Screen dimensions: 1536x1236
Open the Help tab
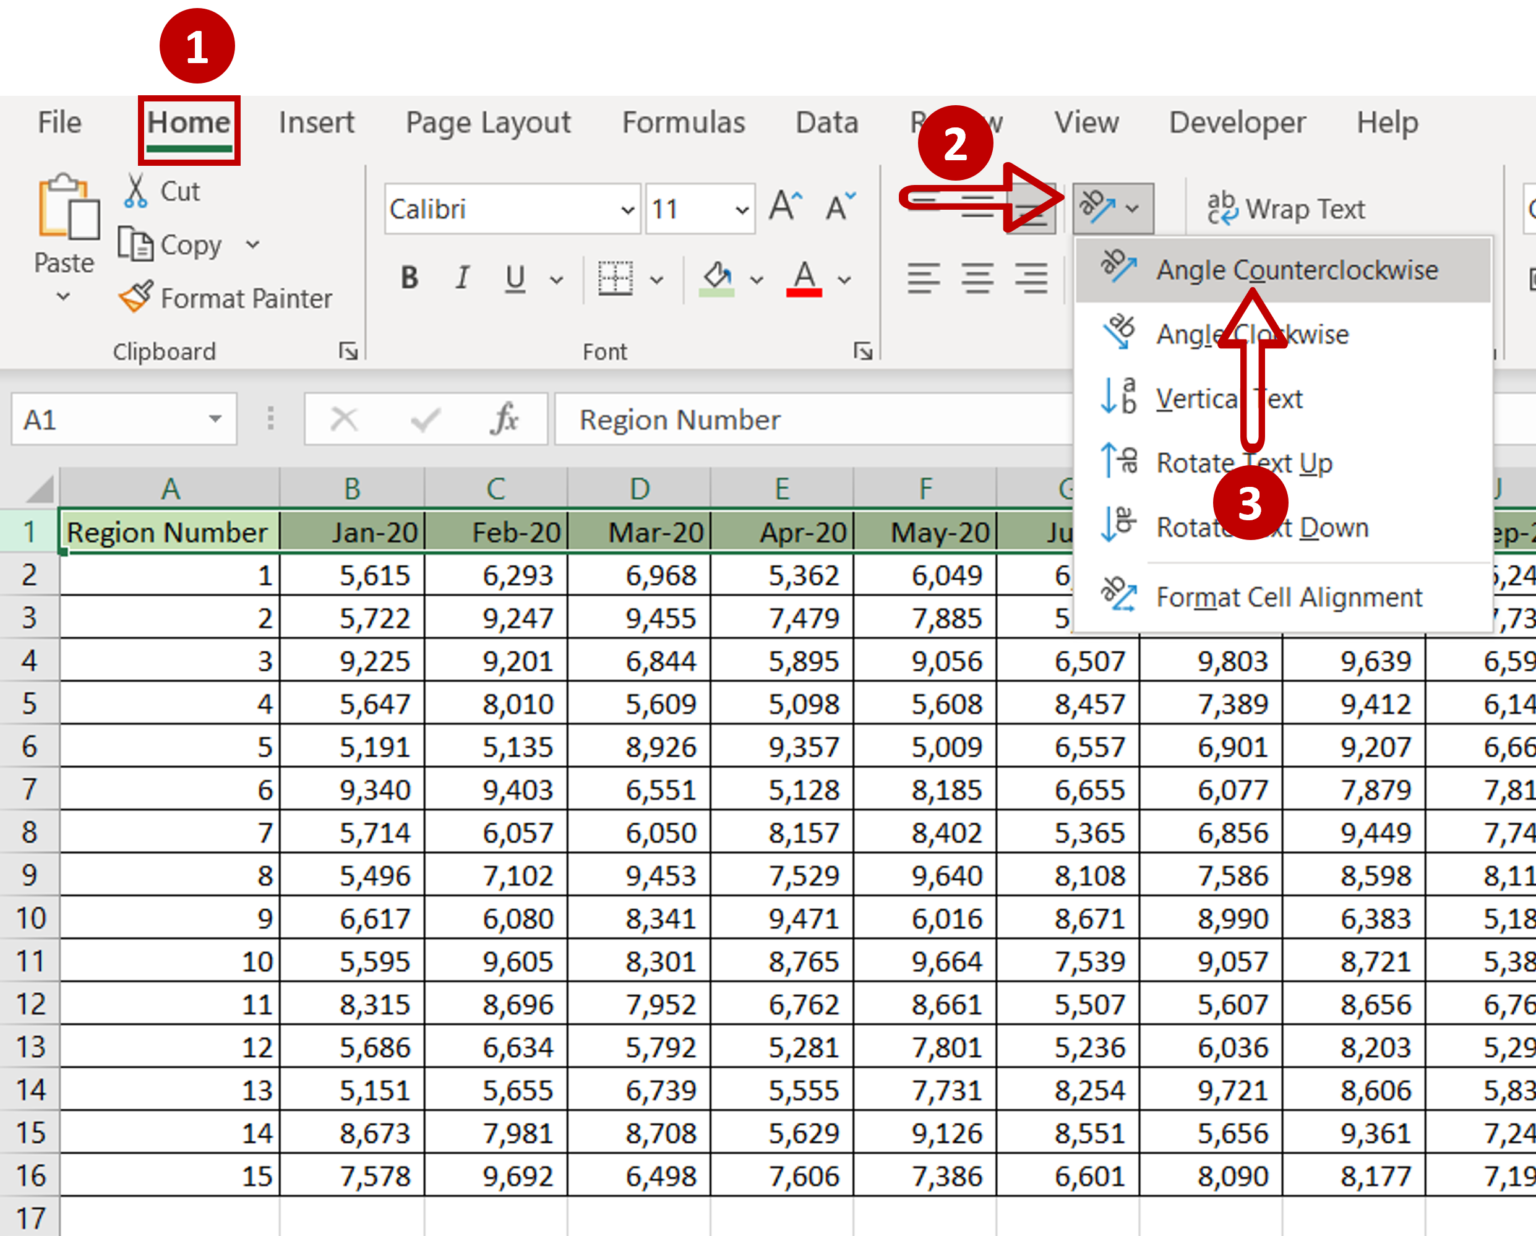coord(1387,122)
